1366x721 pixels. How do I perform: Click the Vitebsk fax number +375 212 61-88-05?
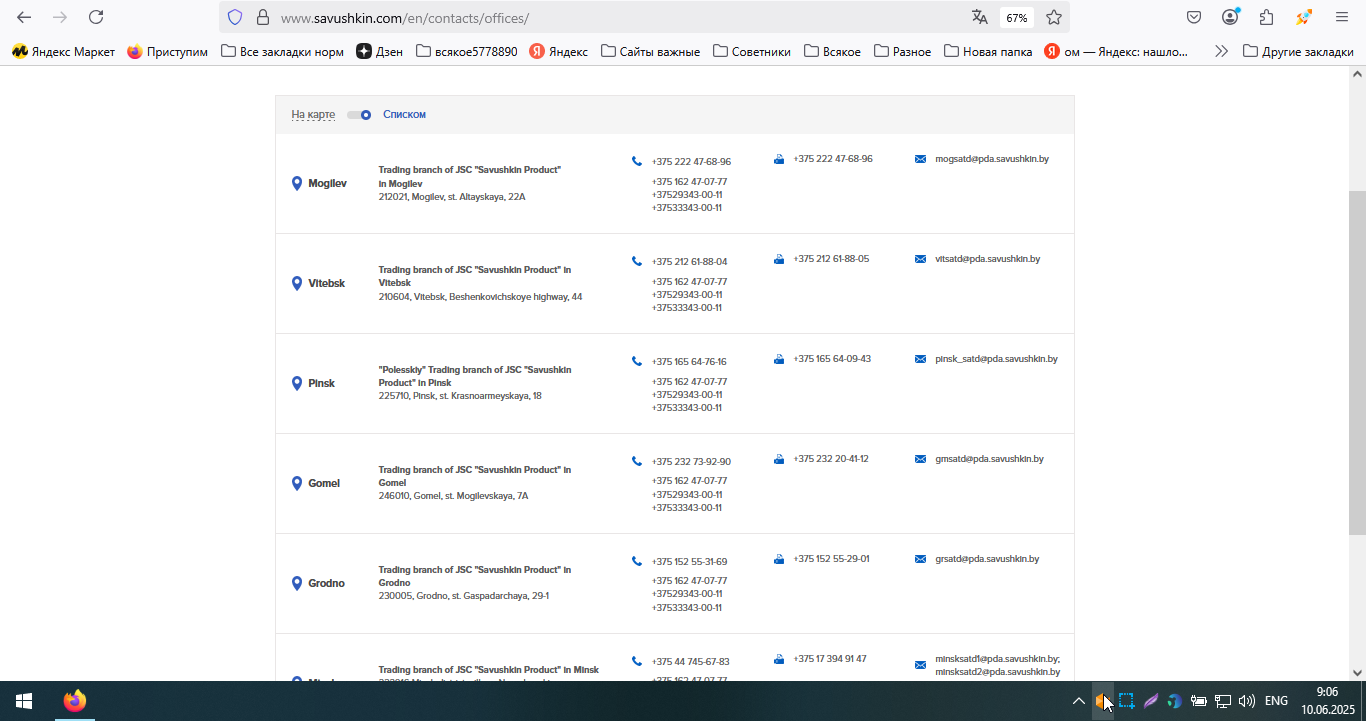click(x=831, y=259)
